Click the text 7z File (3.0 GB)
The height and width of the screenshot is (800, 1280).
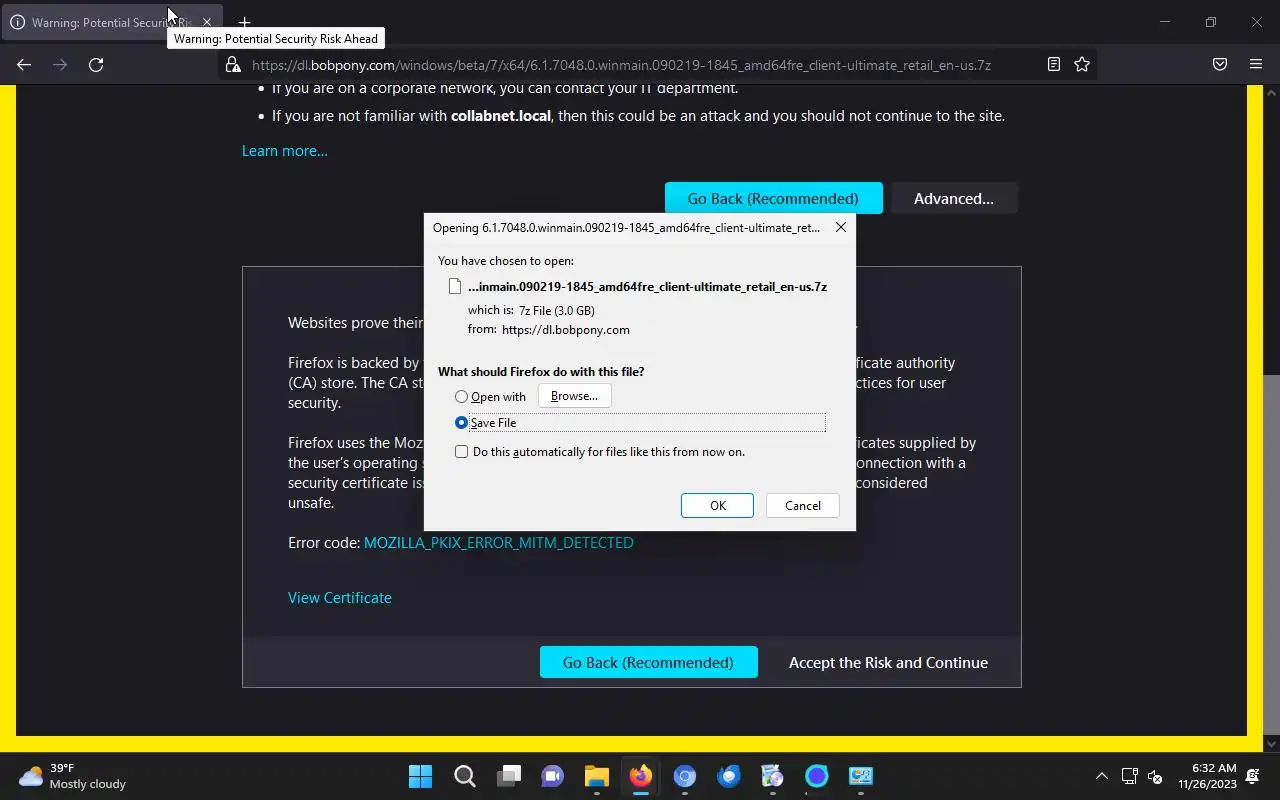click(557, 310)
